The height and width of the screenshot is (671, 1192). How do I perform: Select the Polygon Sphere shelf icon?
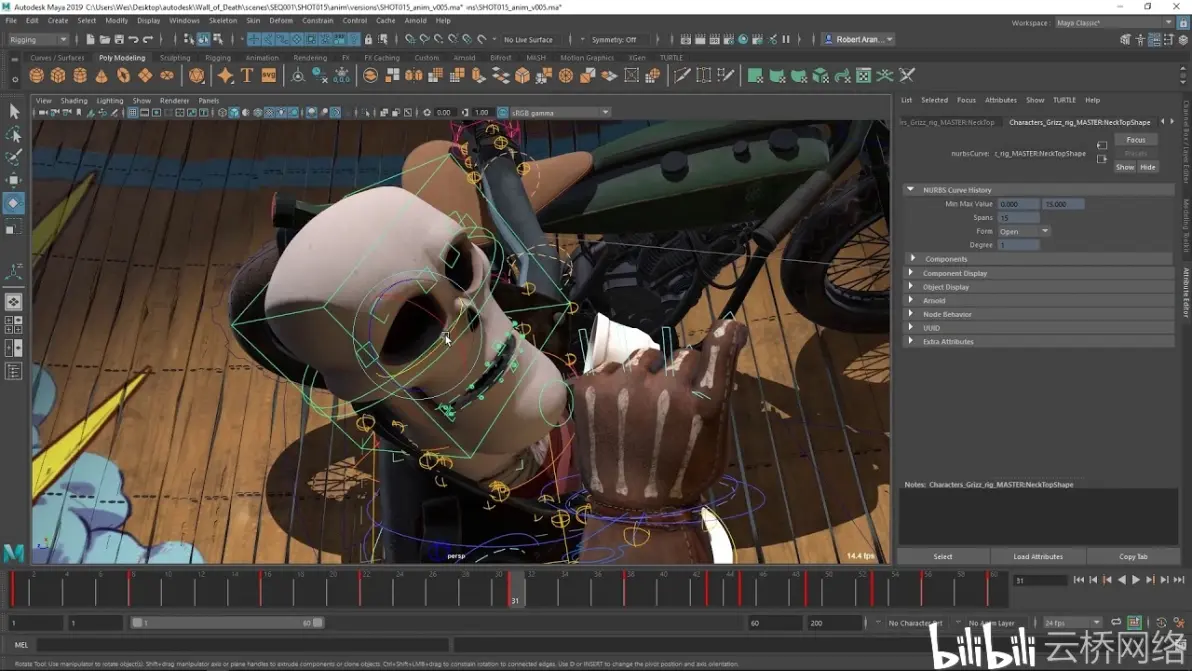tap(36, 75)
